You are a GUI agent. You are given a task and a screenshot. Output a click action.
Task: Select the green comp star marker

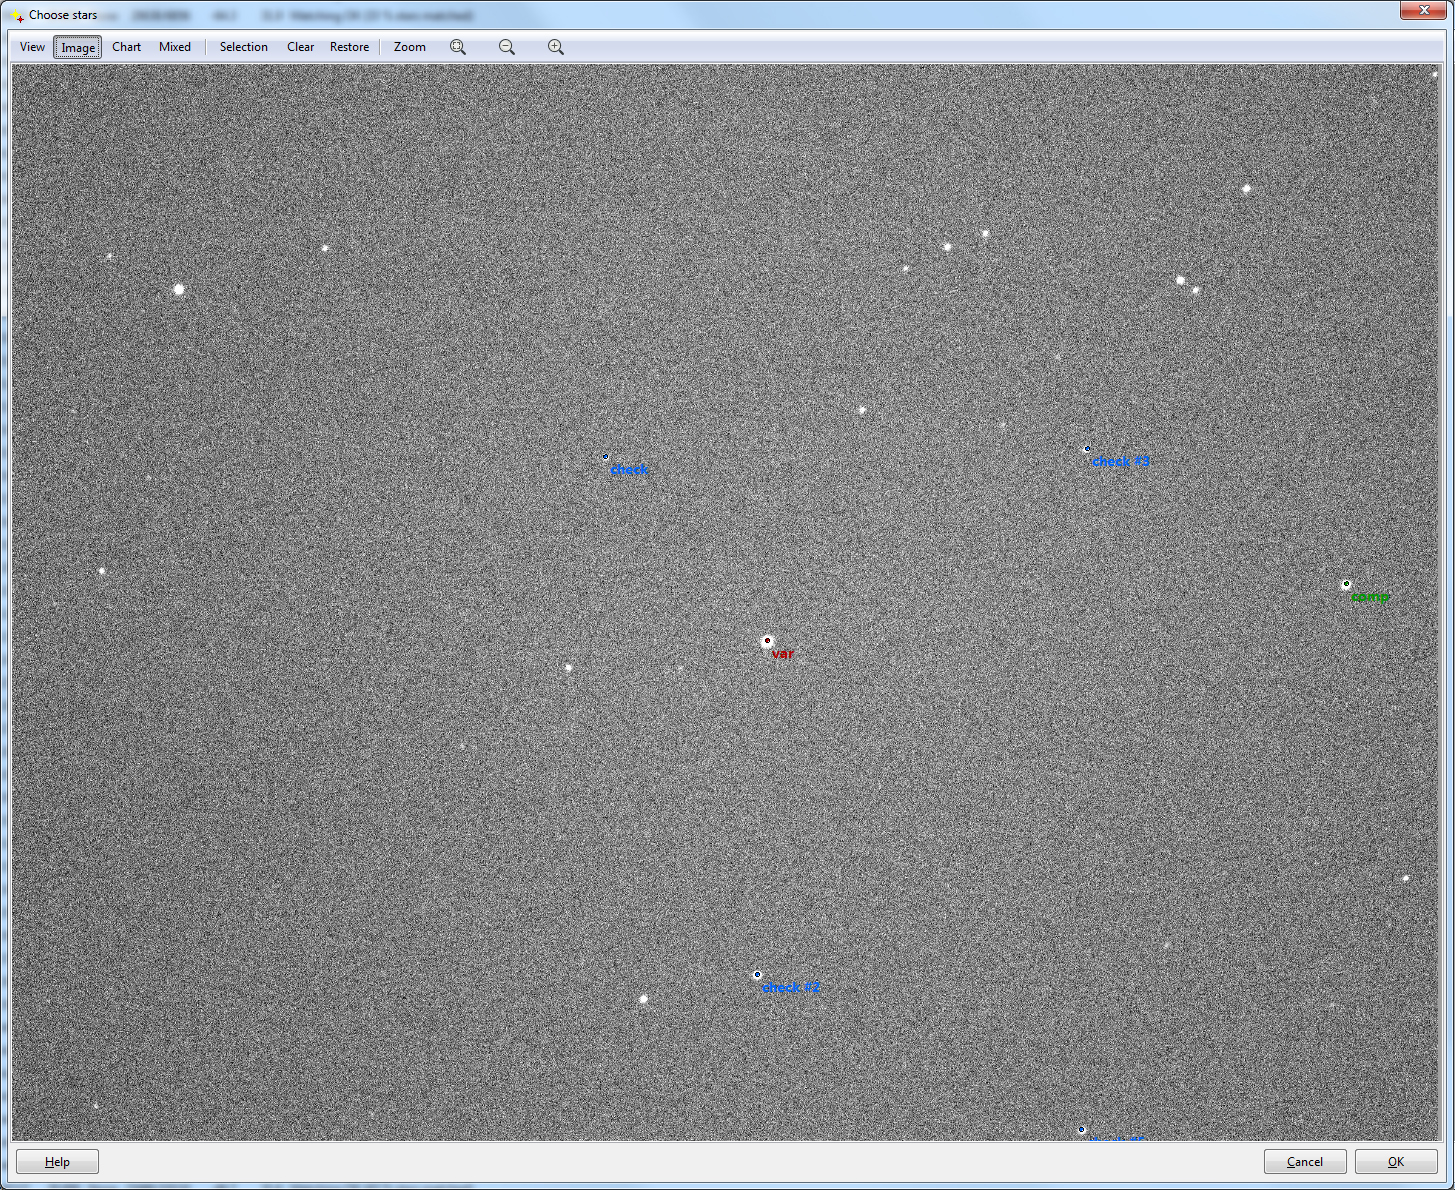[x=1346, y=585]
